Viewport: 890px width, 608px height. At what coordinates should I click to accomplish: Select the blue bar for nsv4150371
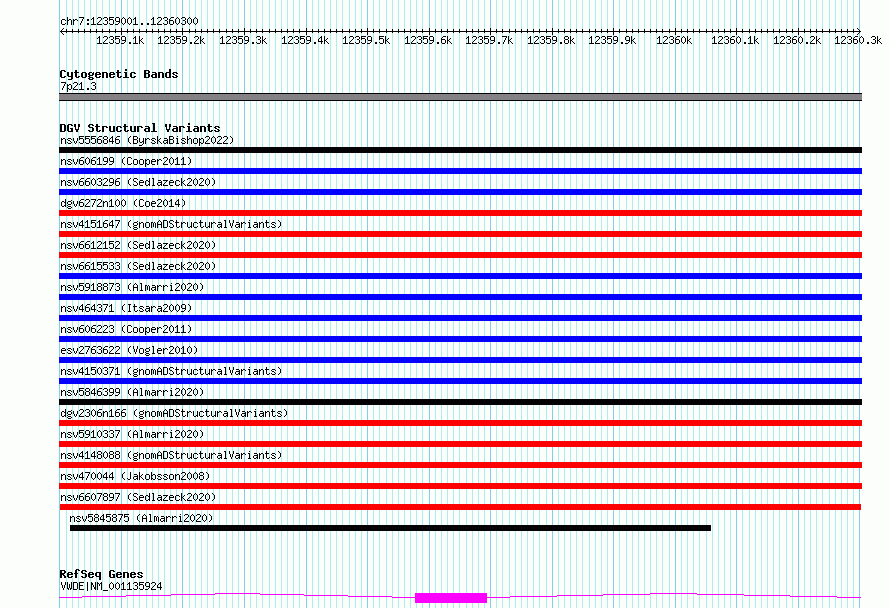[x=460, y=381]
